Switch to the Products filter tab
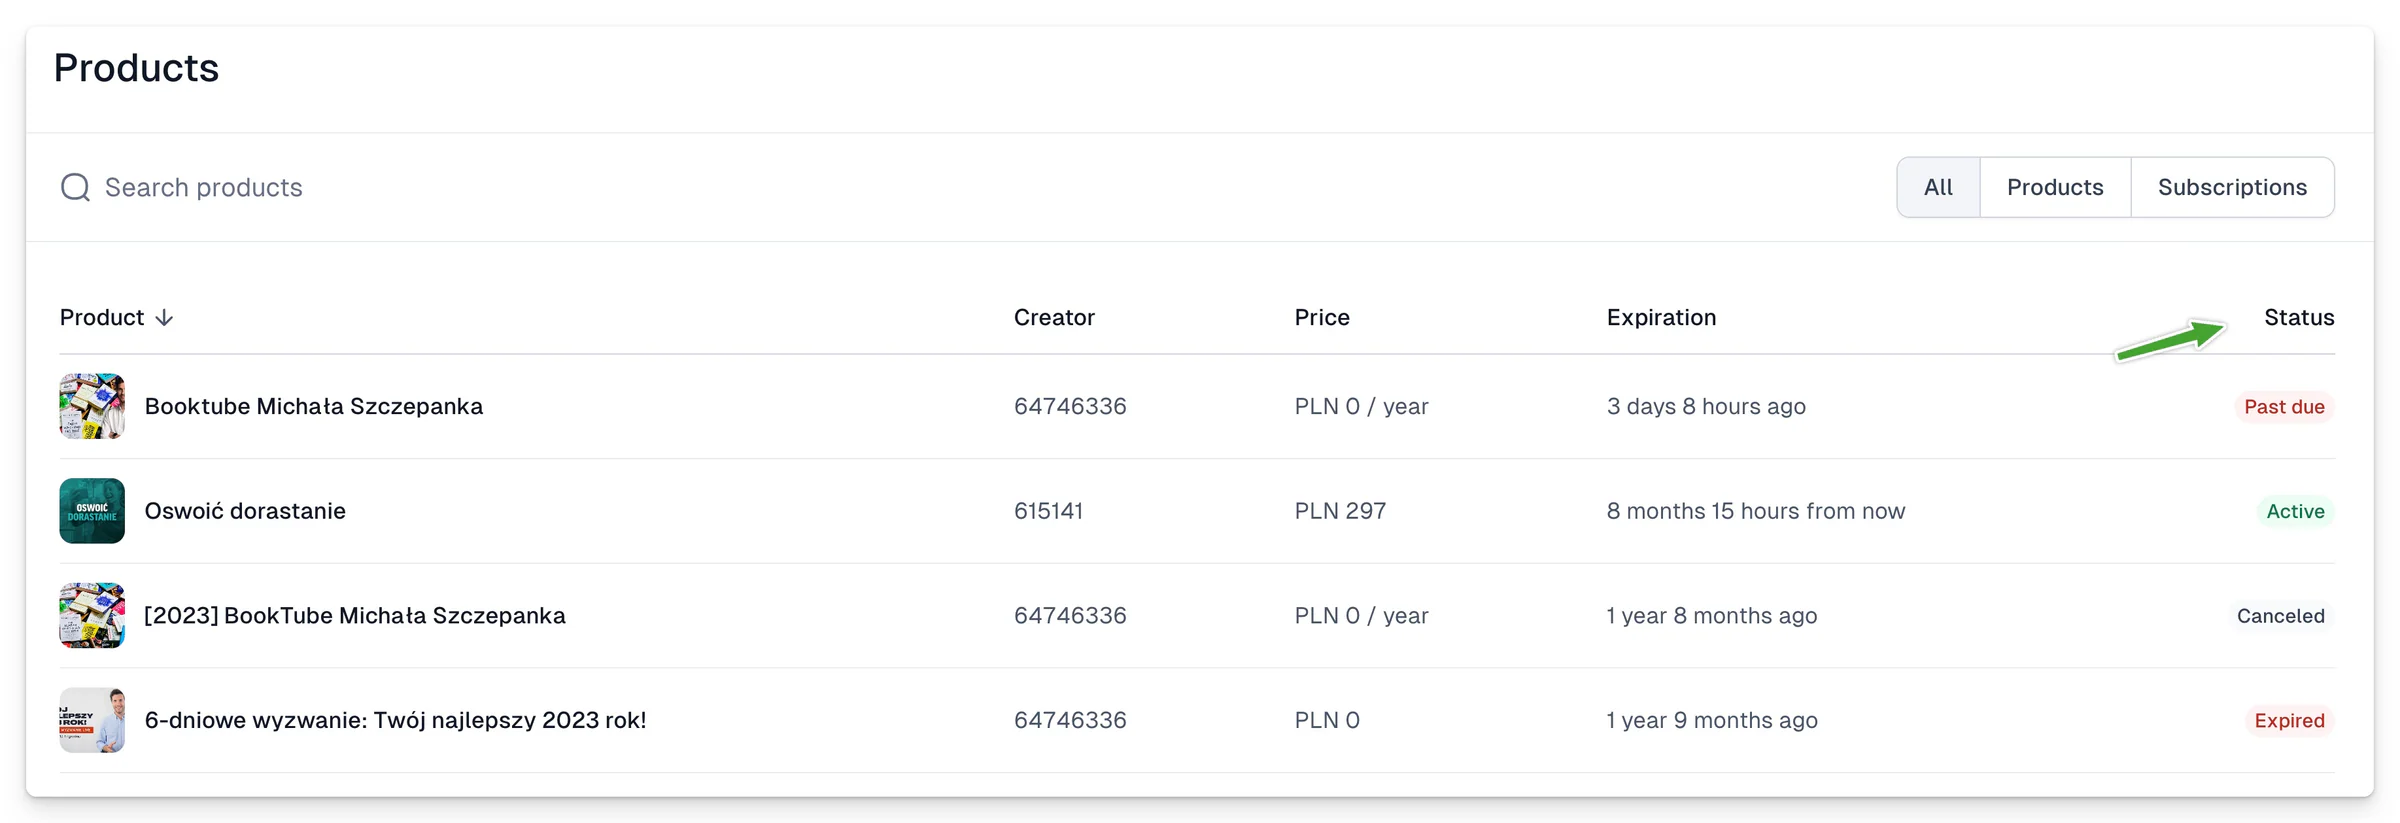The image size is (2400, 823). coord(2055,187)
